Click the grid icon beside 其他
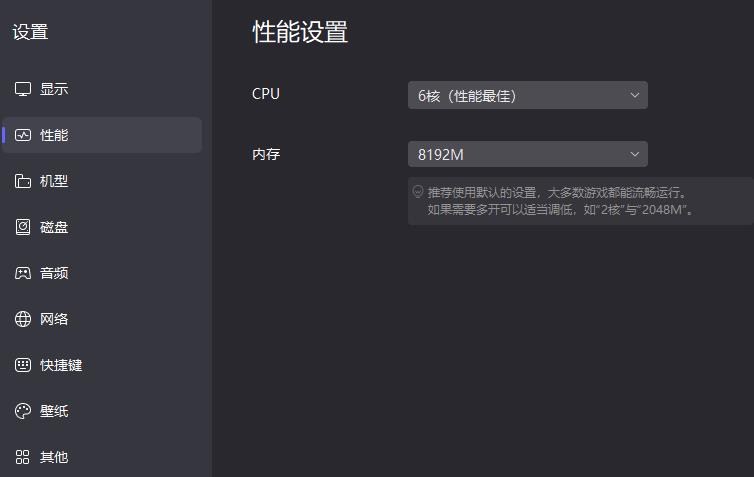The image size is (754, 477). [23, 457]
